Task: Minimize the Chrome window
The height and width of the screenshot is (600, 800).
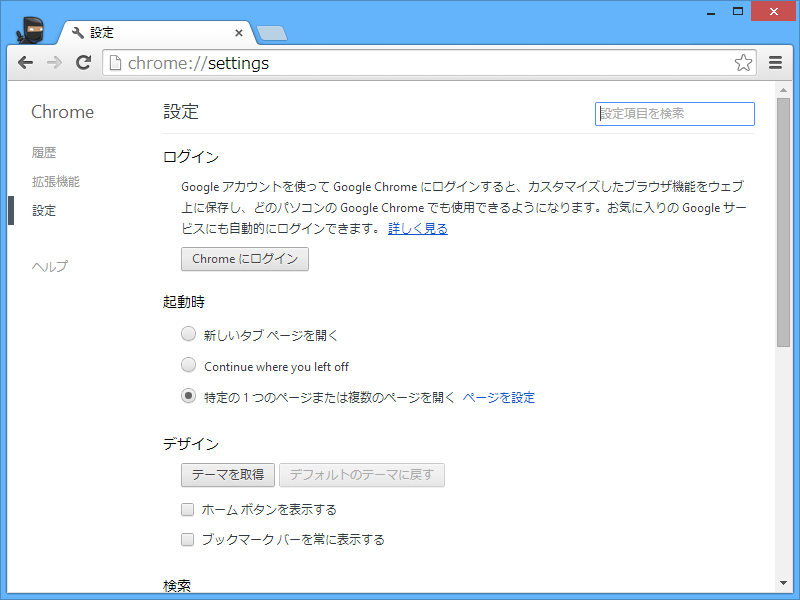Action: click(x=711, y=12)
